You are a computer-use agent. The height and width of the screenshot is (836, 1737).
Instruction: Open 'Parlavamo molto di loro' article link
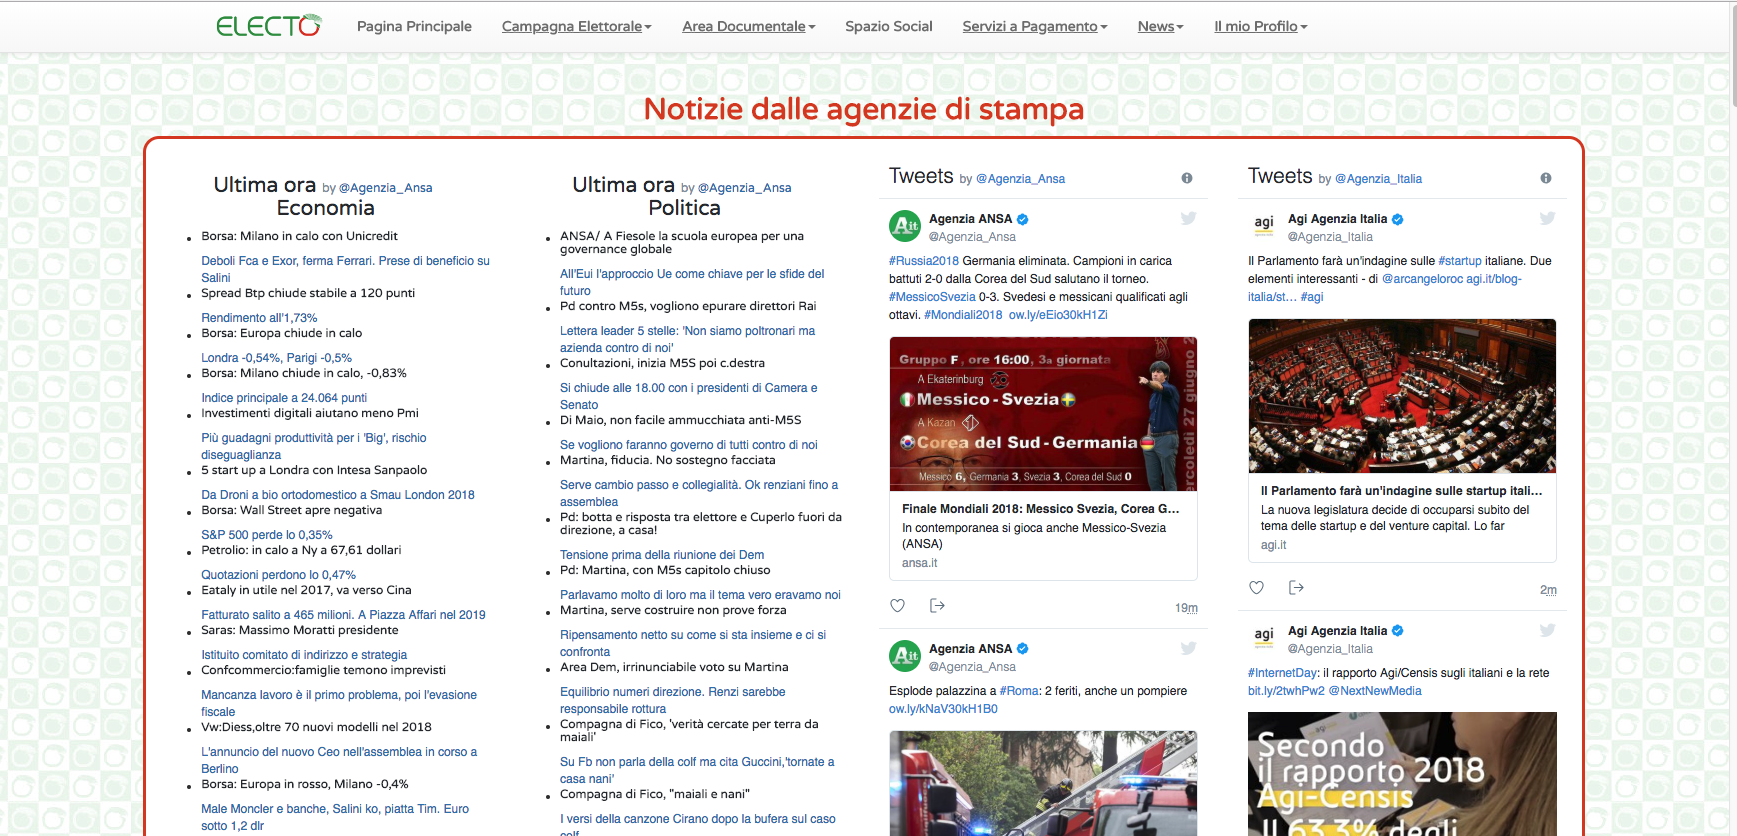coord(700,595)
